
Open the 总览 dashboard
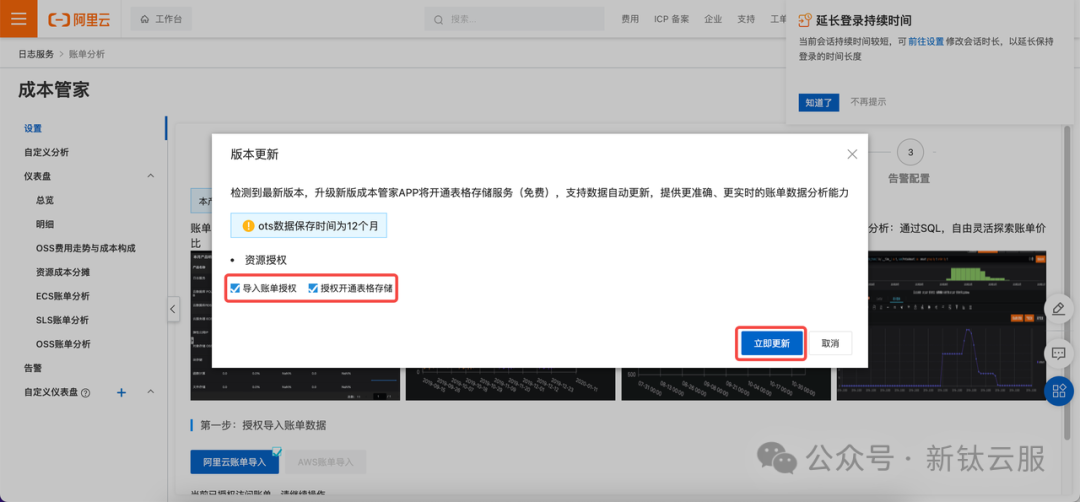click(x=45, y=200)
